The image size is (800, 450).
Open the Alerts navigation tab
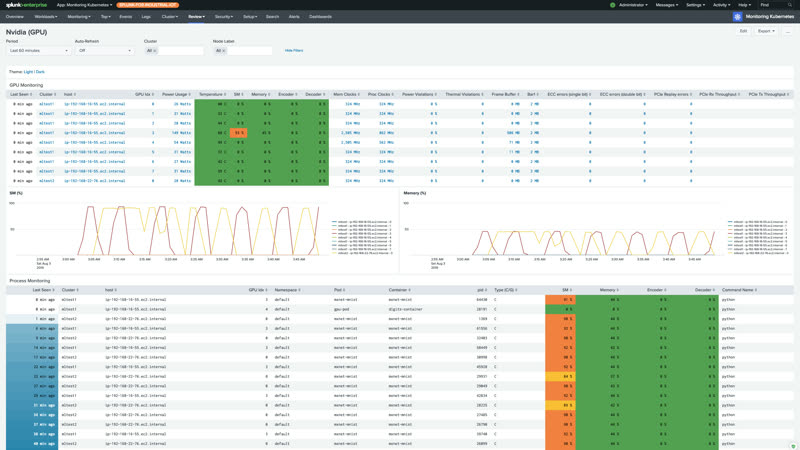tap(294, 17)
